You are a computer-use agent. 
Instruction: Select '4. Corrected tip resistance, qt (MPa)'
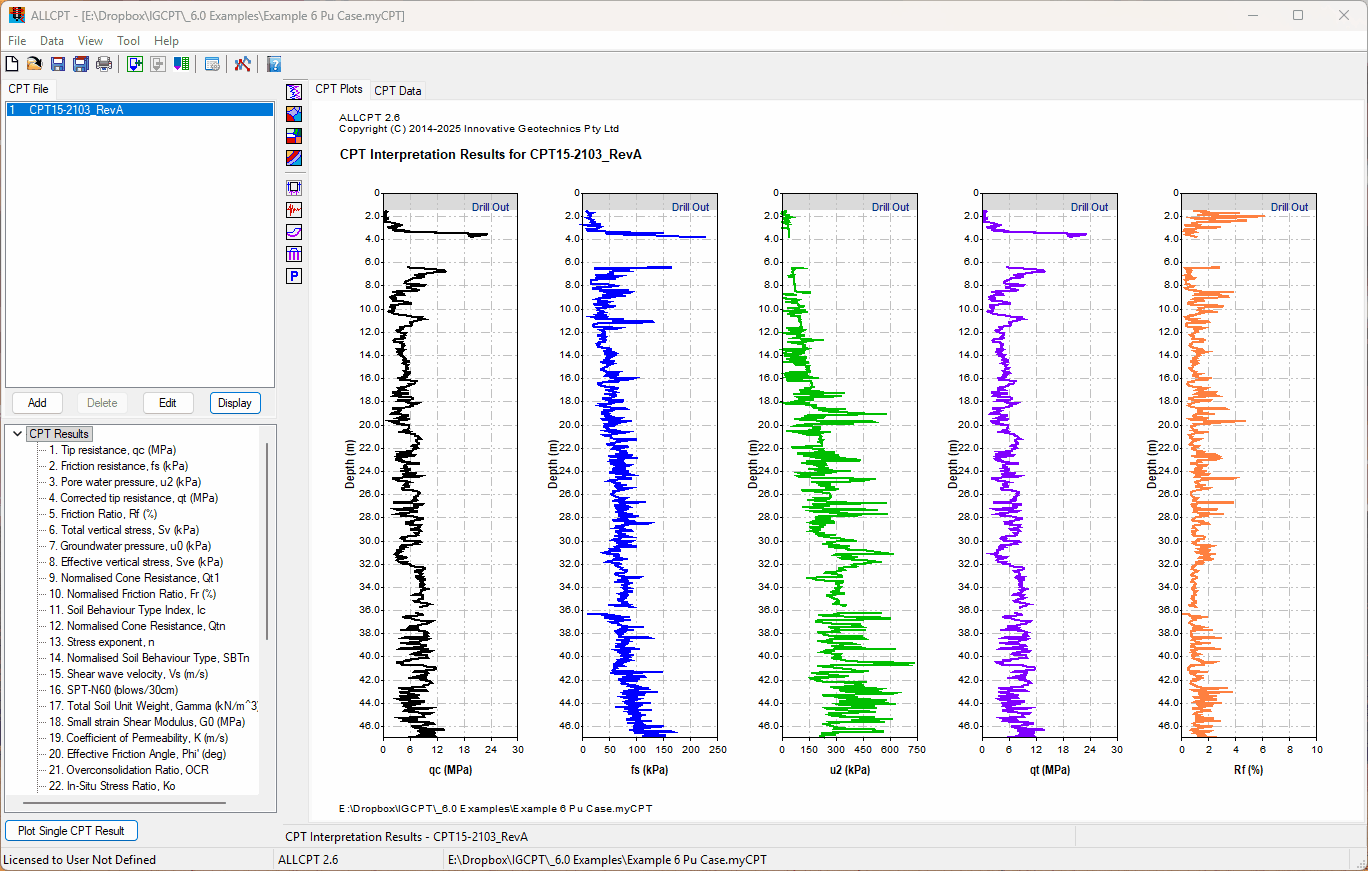[133, 498]
